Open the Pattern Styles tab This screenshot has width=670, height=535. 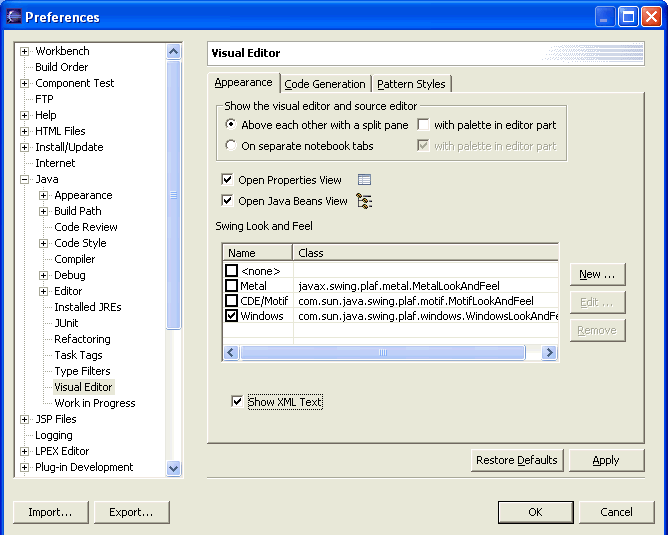click(411, 84)
